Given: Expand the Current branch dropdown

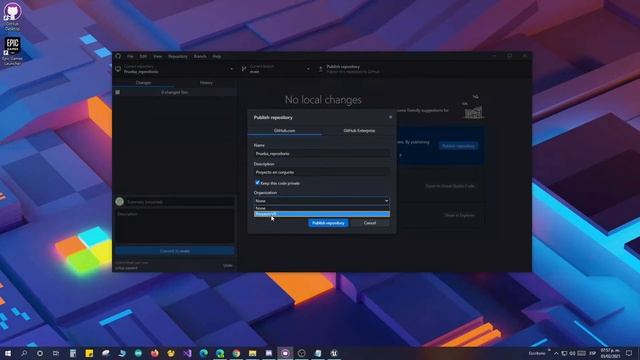Looking at the screenshot, I should (x=276, y=69).
